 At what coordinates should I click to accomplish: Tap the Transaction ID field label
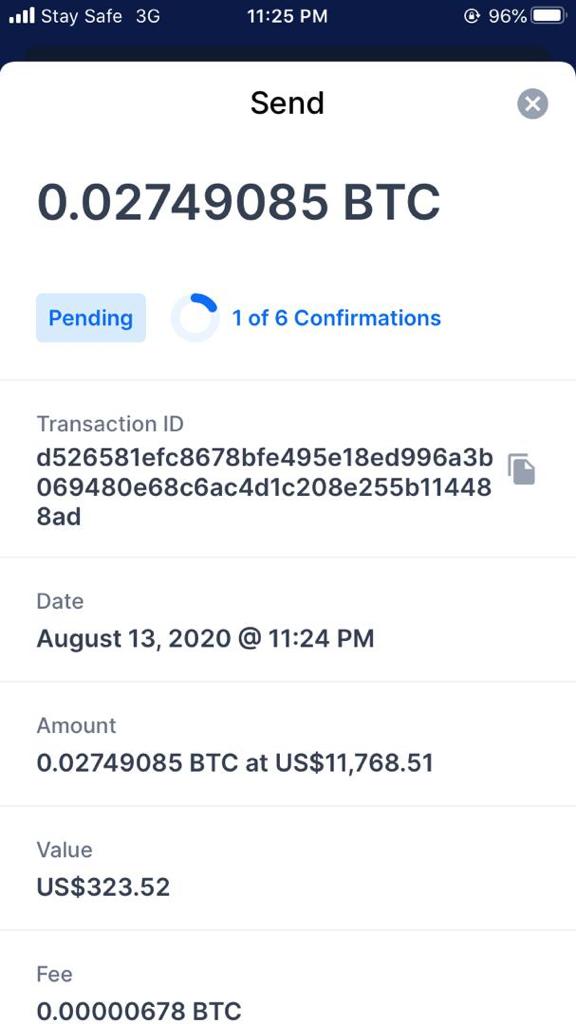(x=110, y=424)
